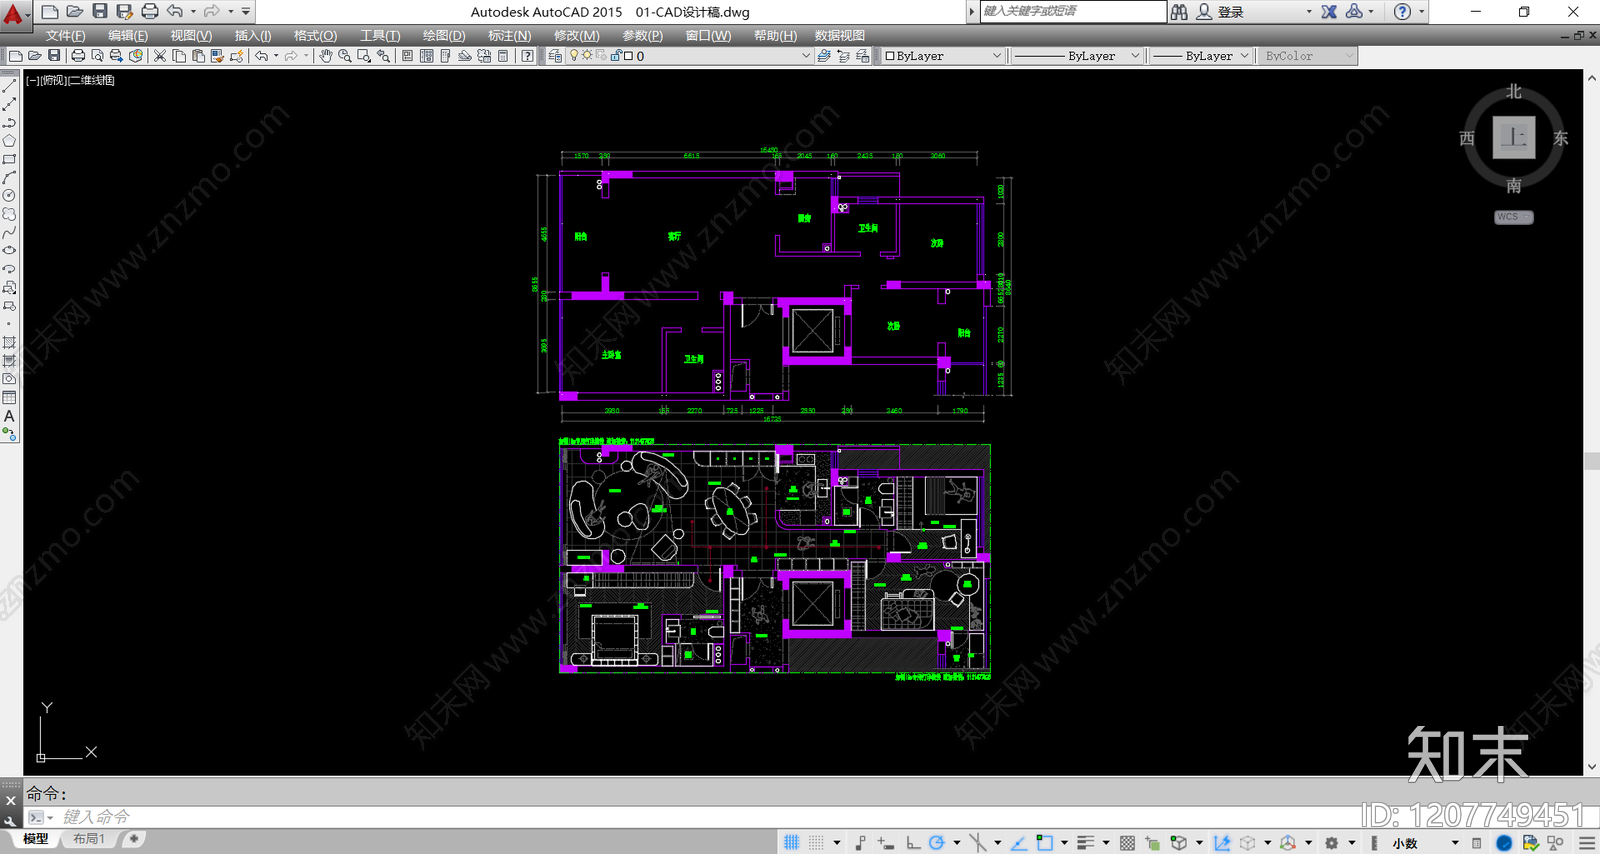Click the WCS label under the ViewCube
Viewport: 1600px width, 854px height.
point(1513,217)
